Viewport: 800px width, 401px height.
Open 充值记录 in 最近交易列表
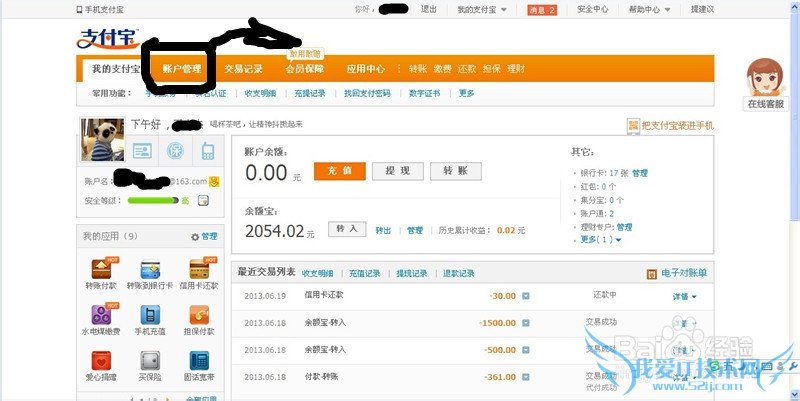click(x=365, y=273)
